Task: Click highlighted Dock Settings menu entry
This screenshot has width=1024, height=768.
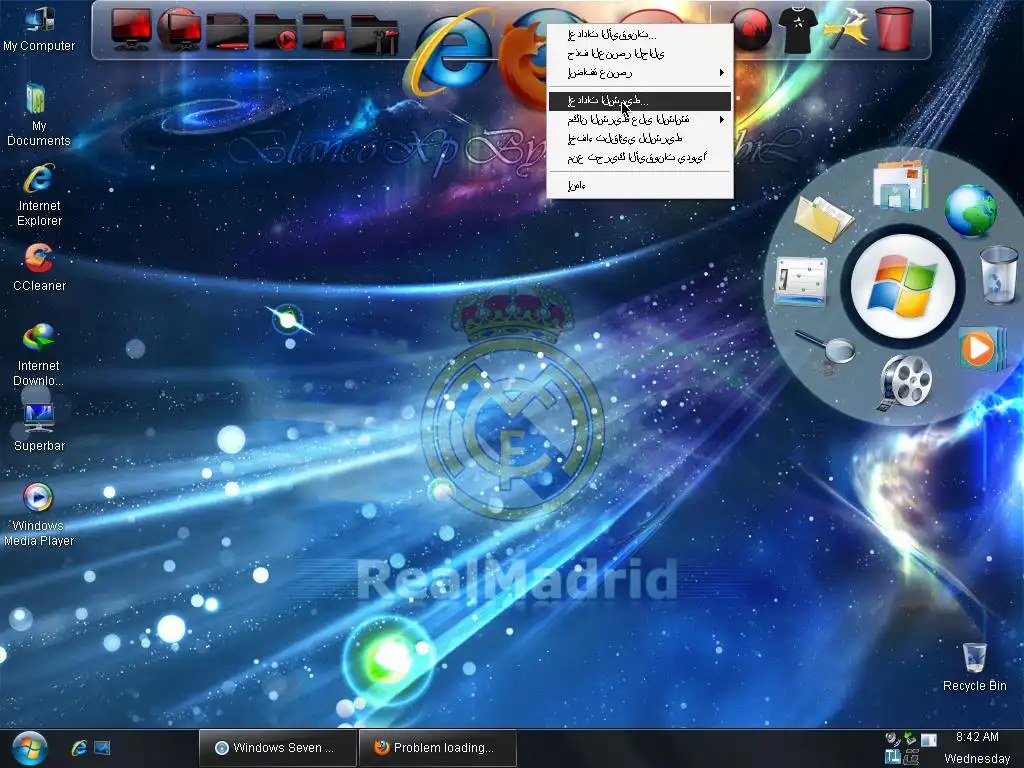Action: click(x=639, y=101)
